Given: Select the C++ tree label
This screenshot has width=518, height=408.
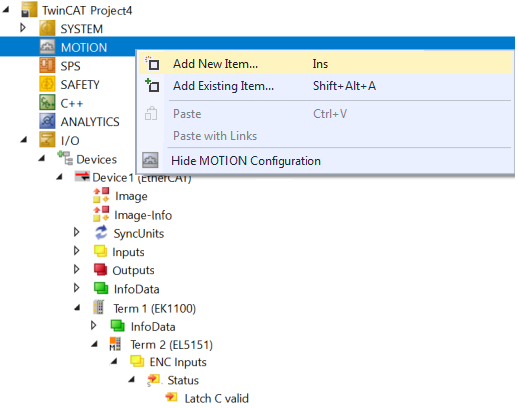Looking at the screenshot, I should (72, 103).
